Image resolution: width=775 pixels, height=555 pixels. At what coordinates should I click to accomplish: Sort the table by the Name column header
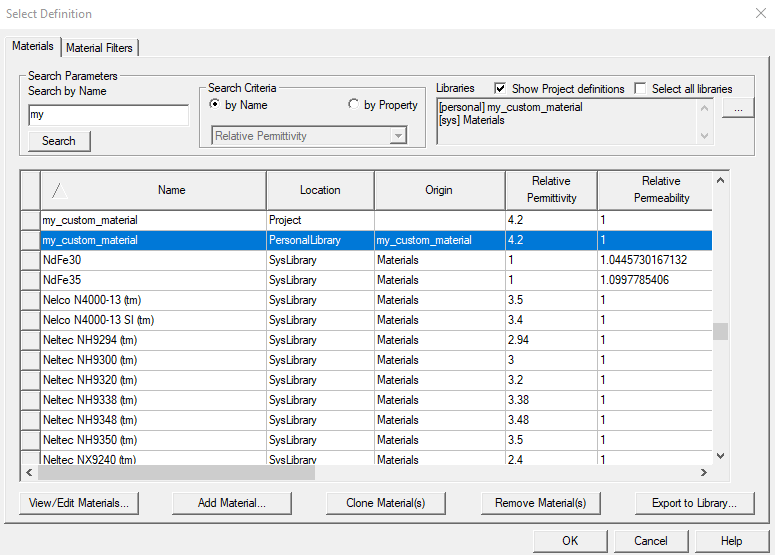pos(171,190)
